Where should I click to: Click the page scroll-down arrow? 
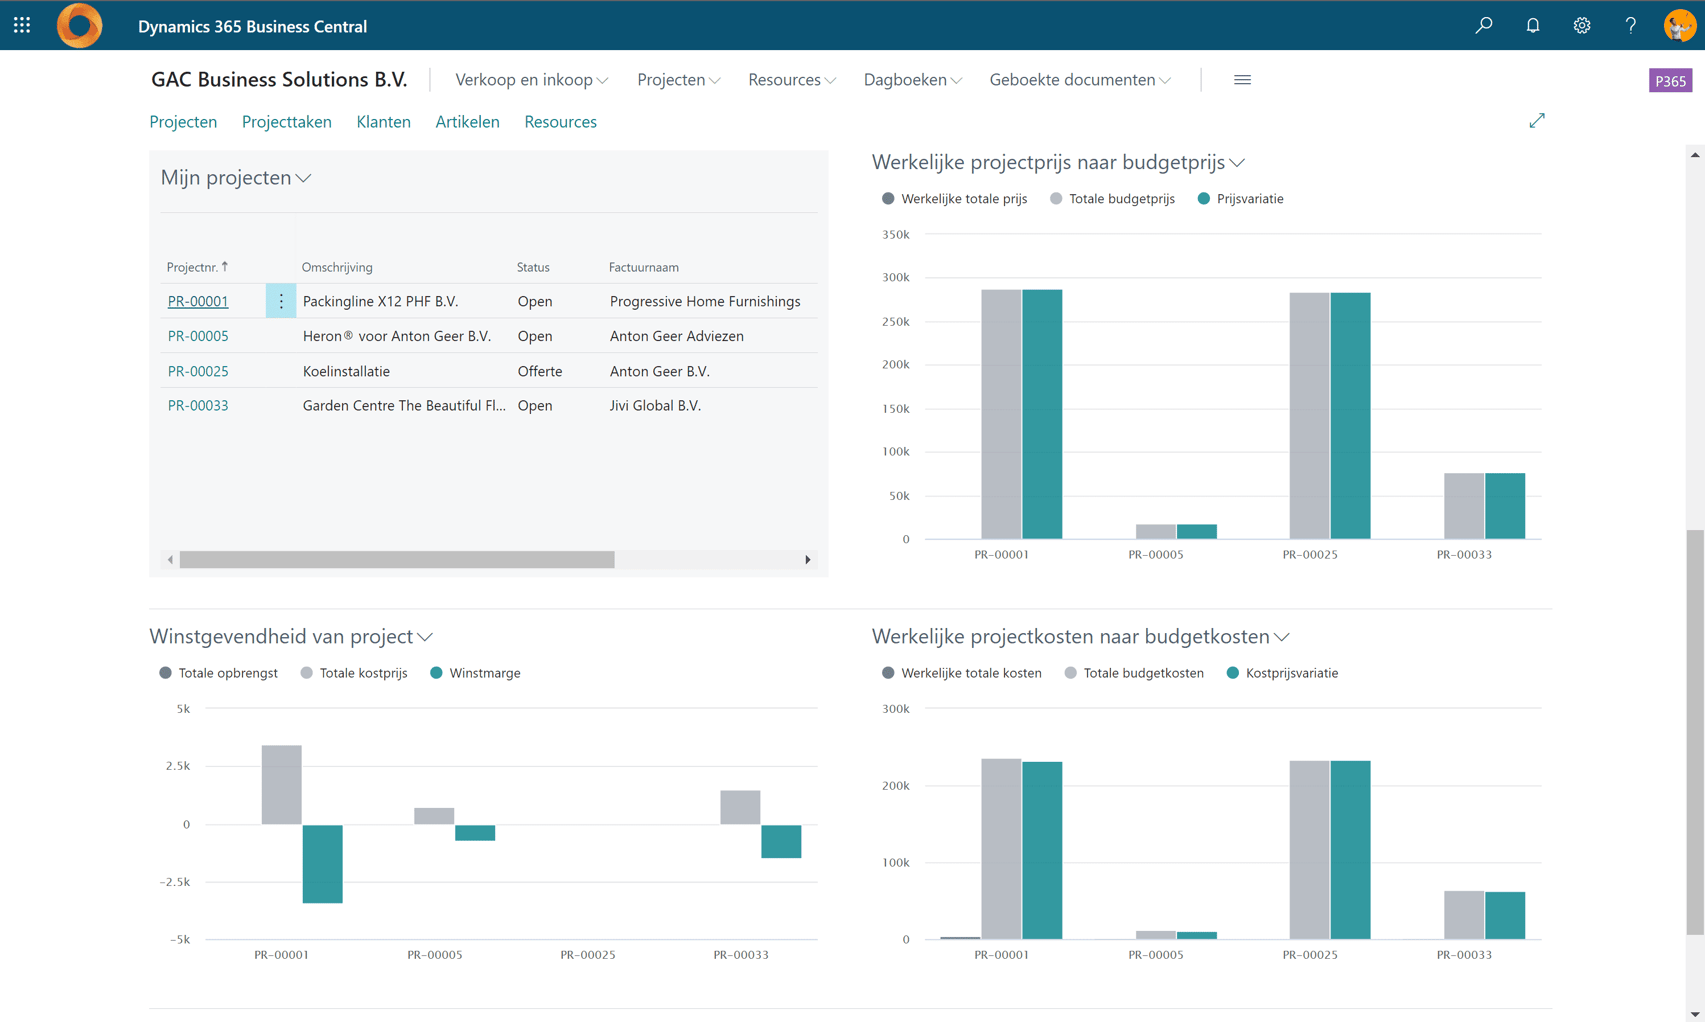point(1694,1014)
